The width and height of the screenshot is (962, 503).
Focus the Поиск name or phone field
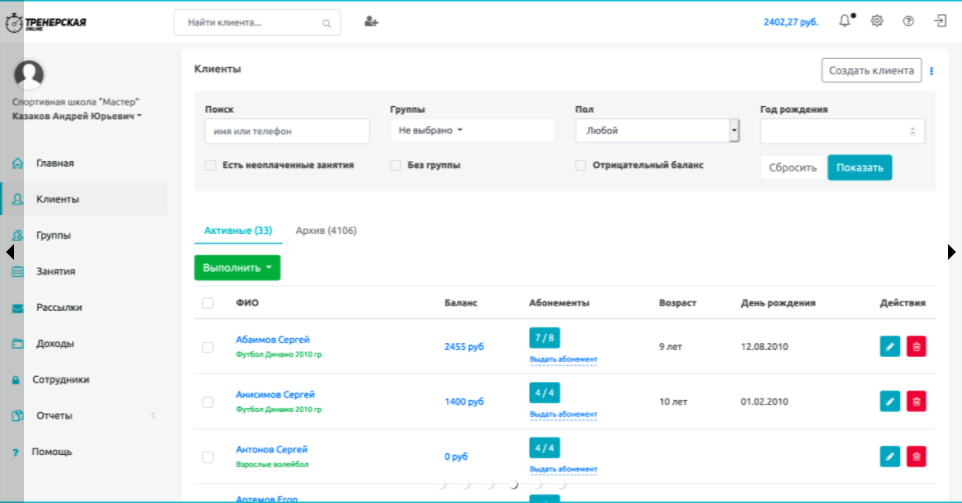point(287,131)
